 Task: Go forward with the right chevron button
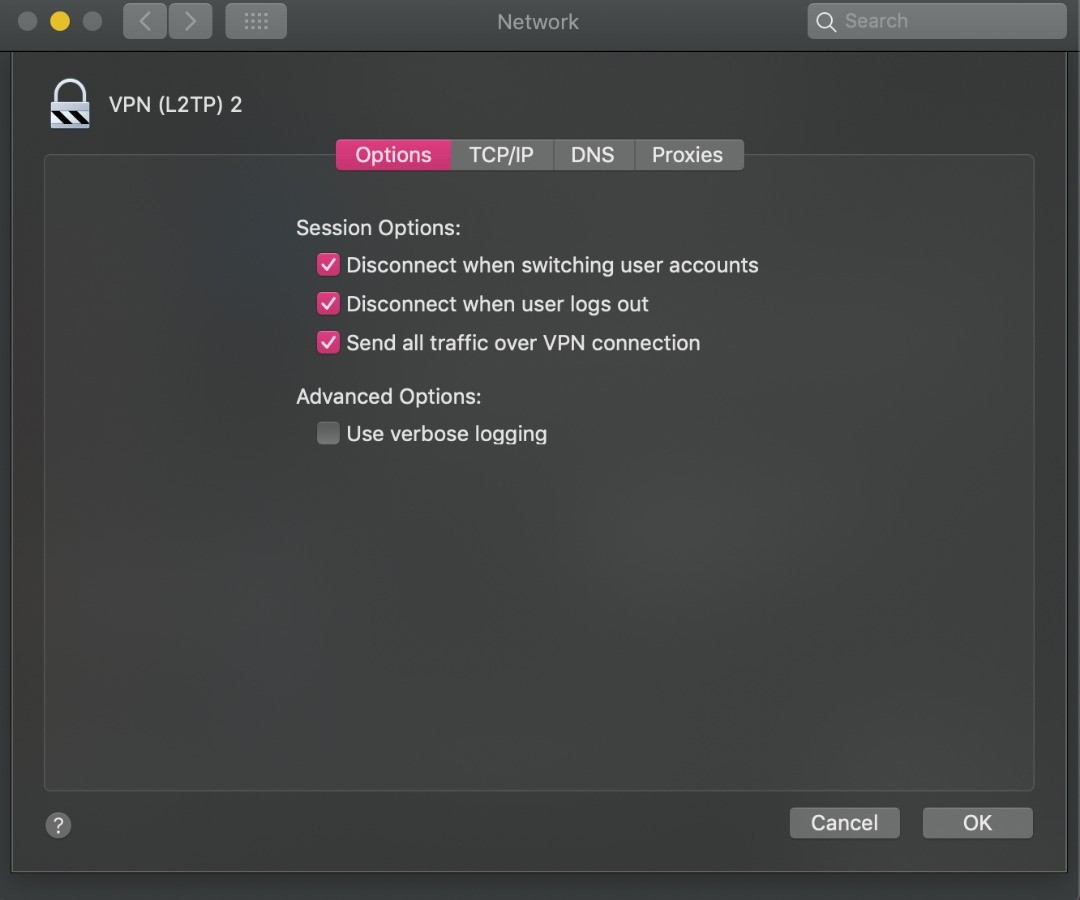tap(190, 21)
